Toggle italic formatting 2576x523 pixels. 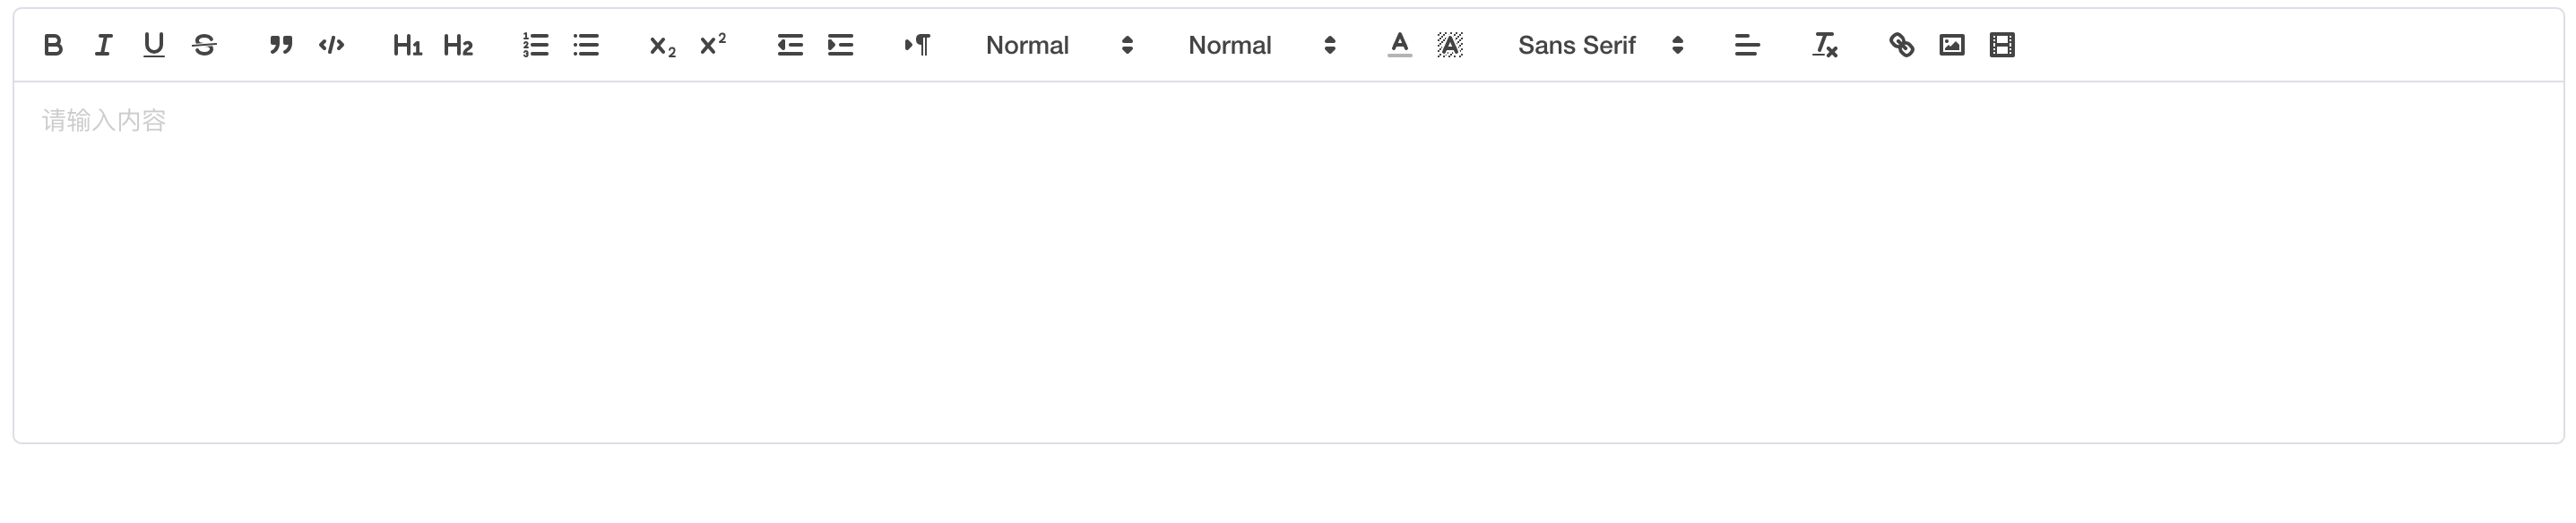coord(104,45)
